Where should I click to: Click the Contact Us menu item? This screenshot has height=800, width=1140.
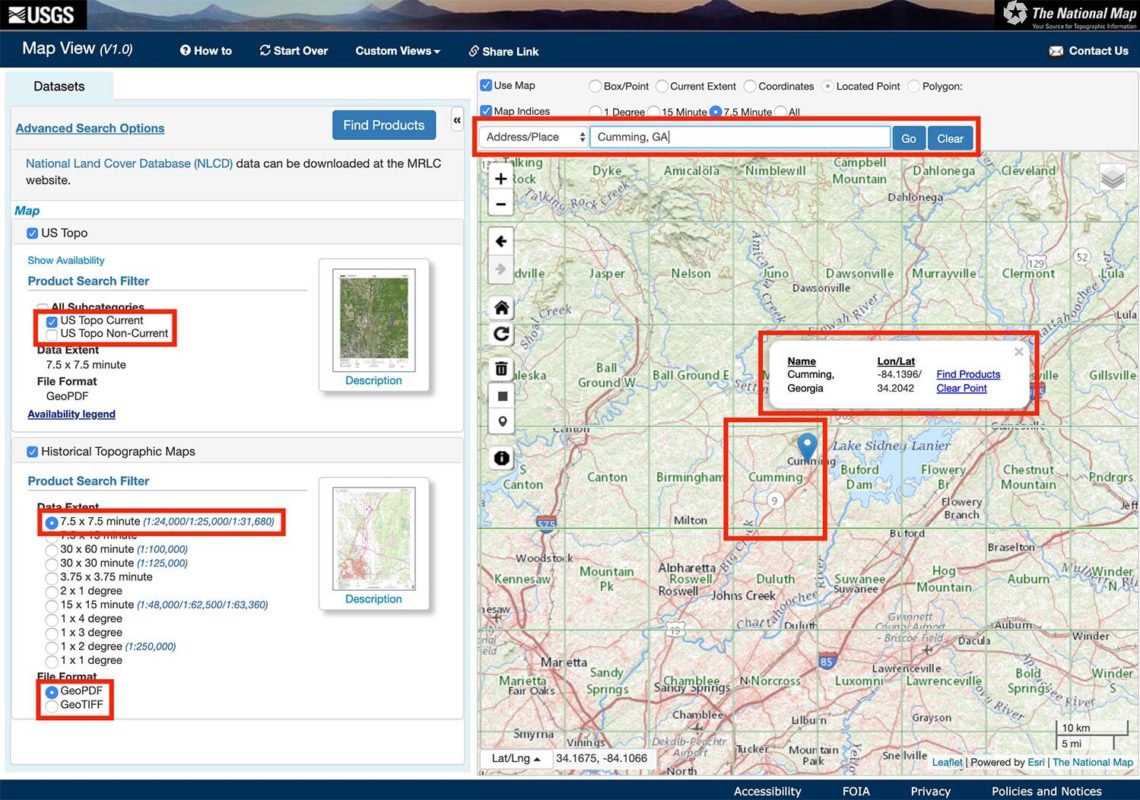1089,50
